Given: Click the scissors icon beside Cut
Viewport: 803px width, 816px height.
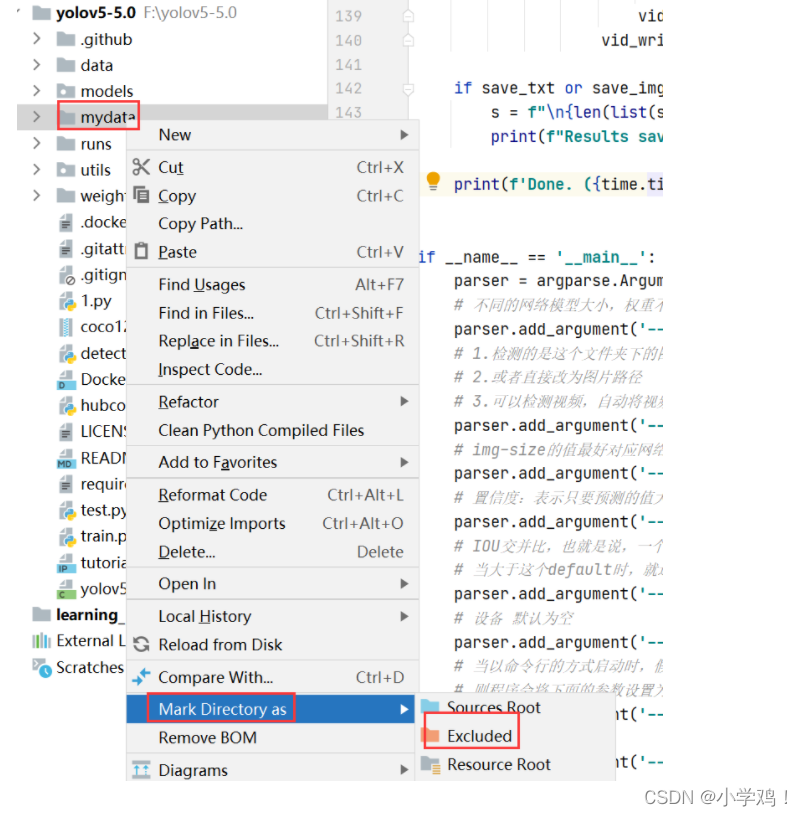Looking at the screenshot, I should [141, 167].
